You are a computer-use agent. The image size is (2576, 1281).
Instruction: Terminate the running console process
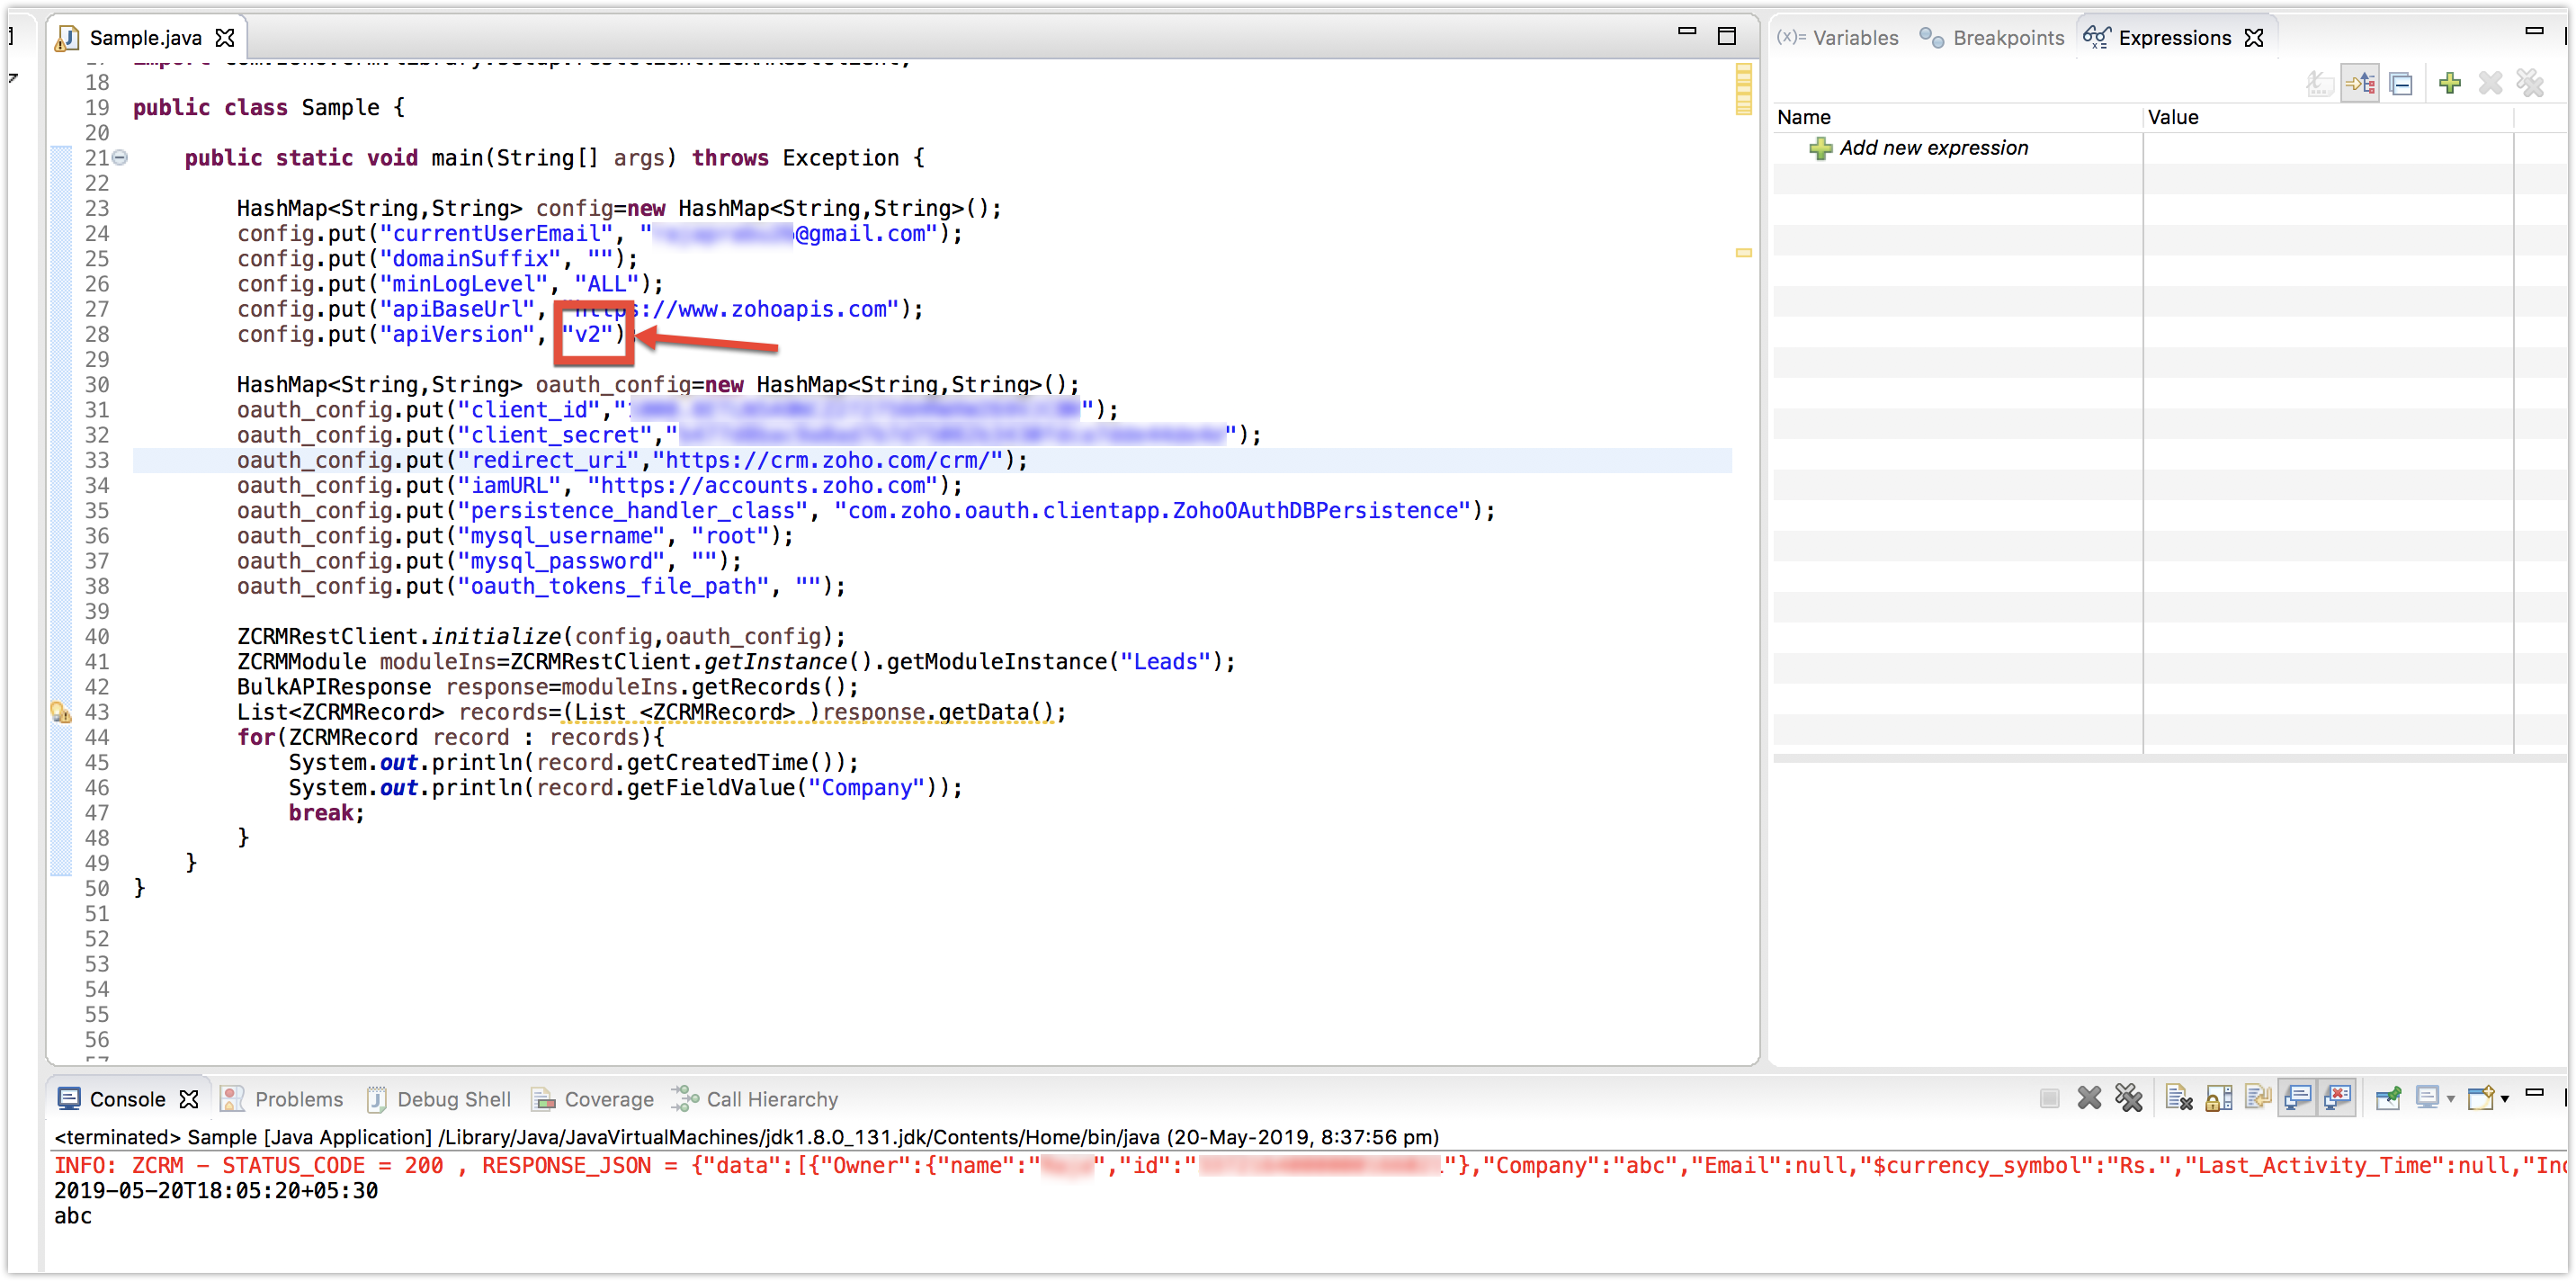point(2049,1099)
